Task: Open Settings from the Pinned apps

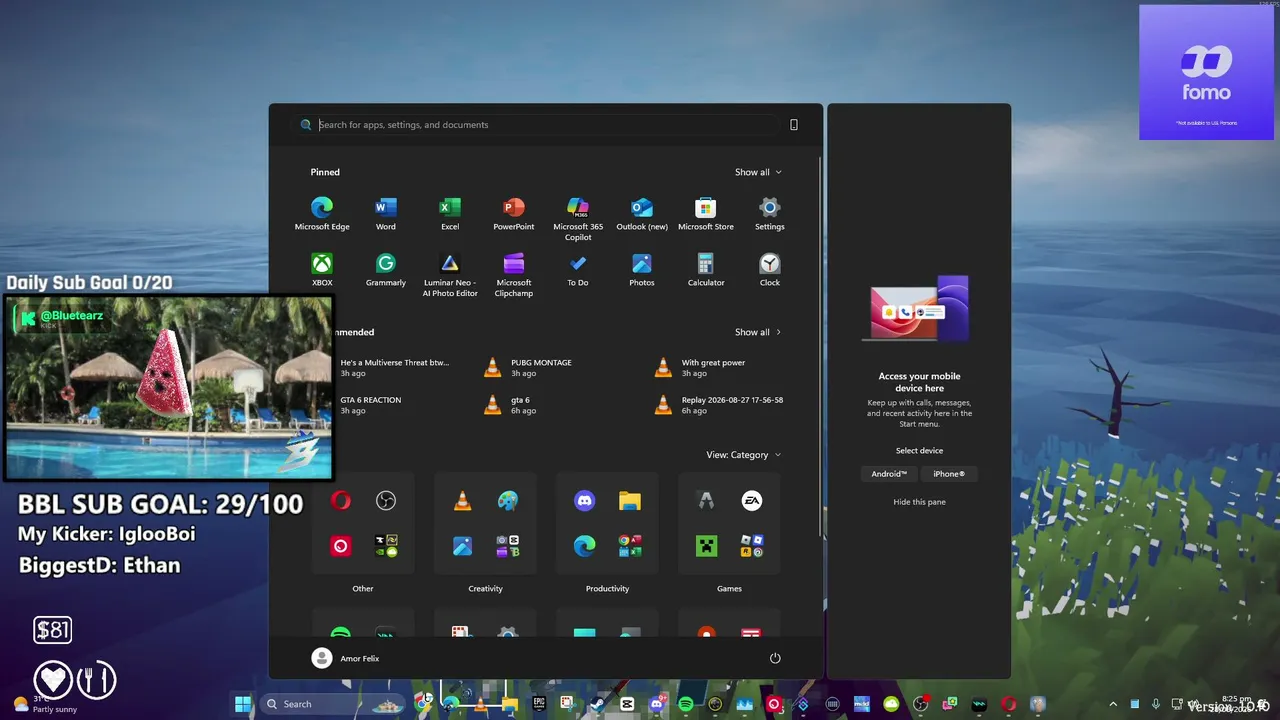Action: coord(770,213)
